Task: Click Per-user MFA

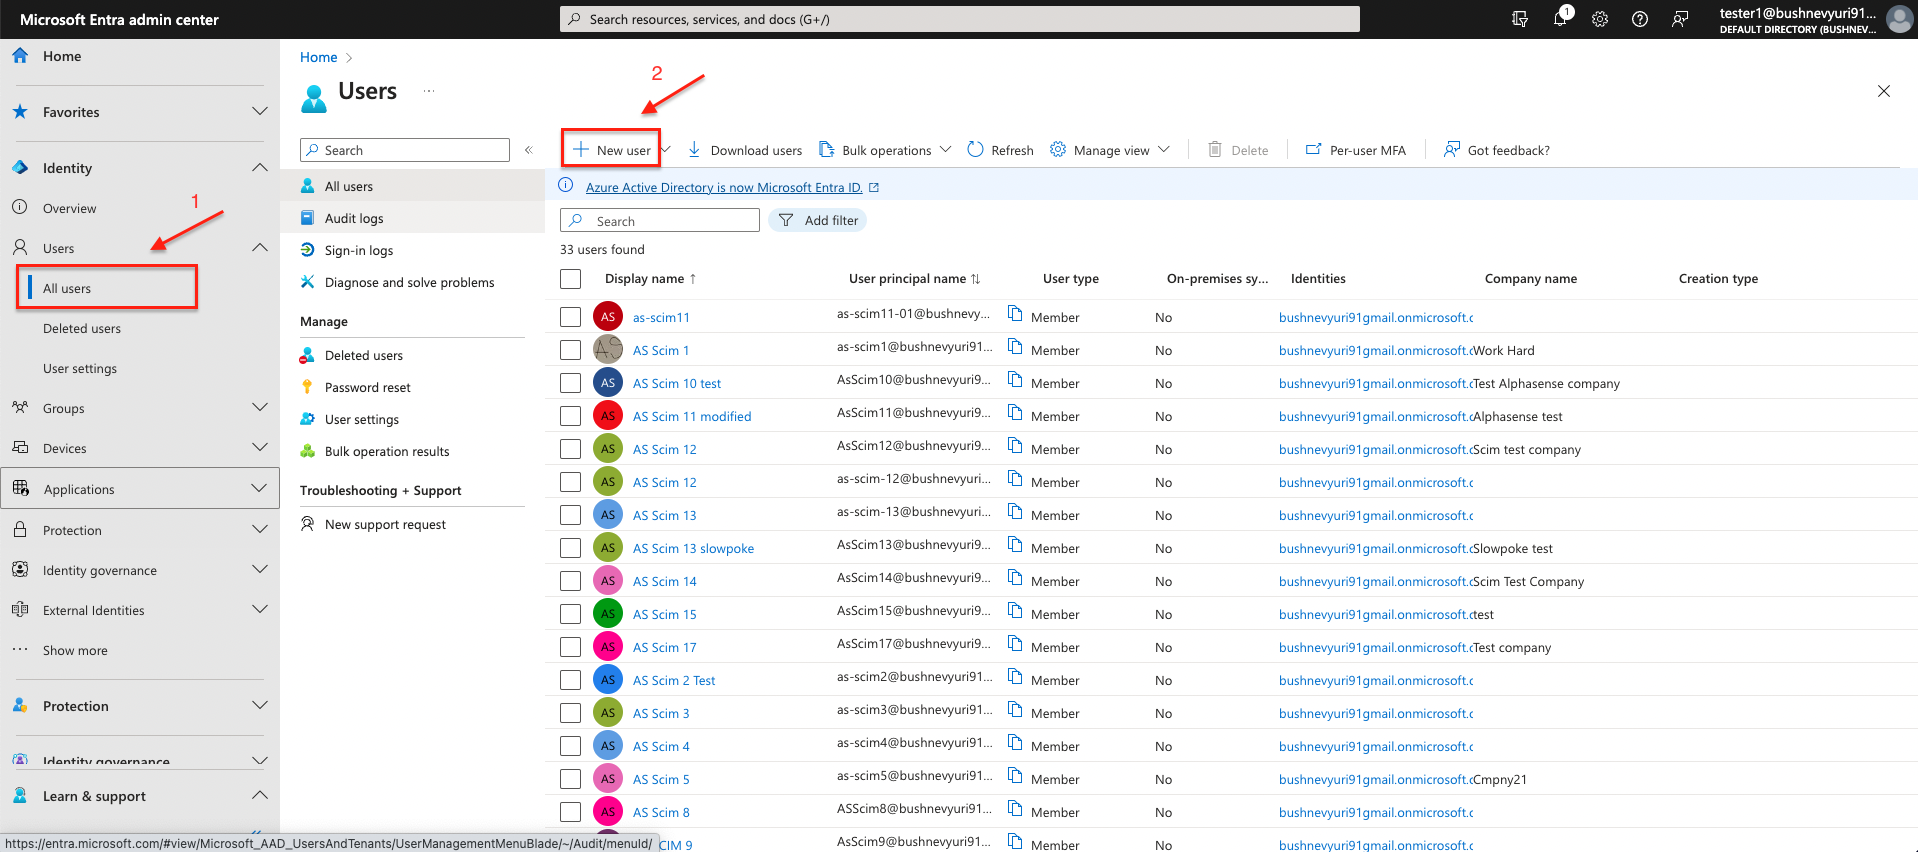Action: coord(1355,150)
